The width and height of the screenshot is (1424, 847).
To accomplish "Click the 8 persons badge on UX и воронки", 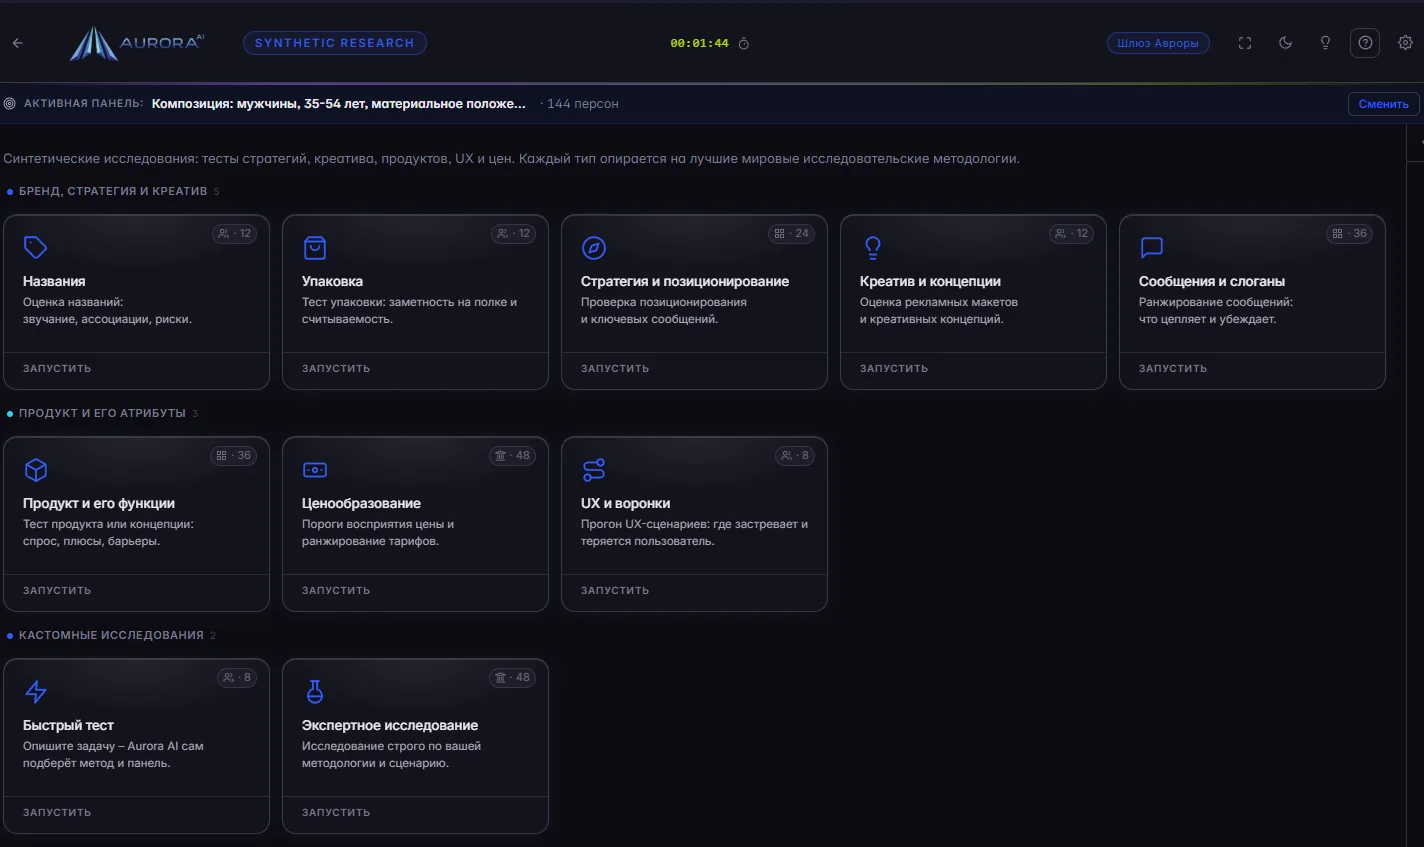I will [795, 456].
